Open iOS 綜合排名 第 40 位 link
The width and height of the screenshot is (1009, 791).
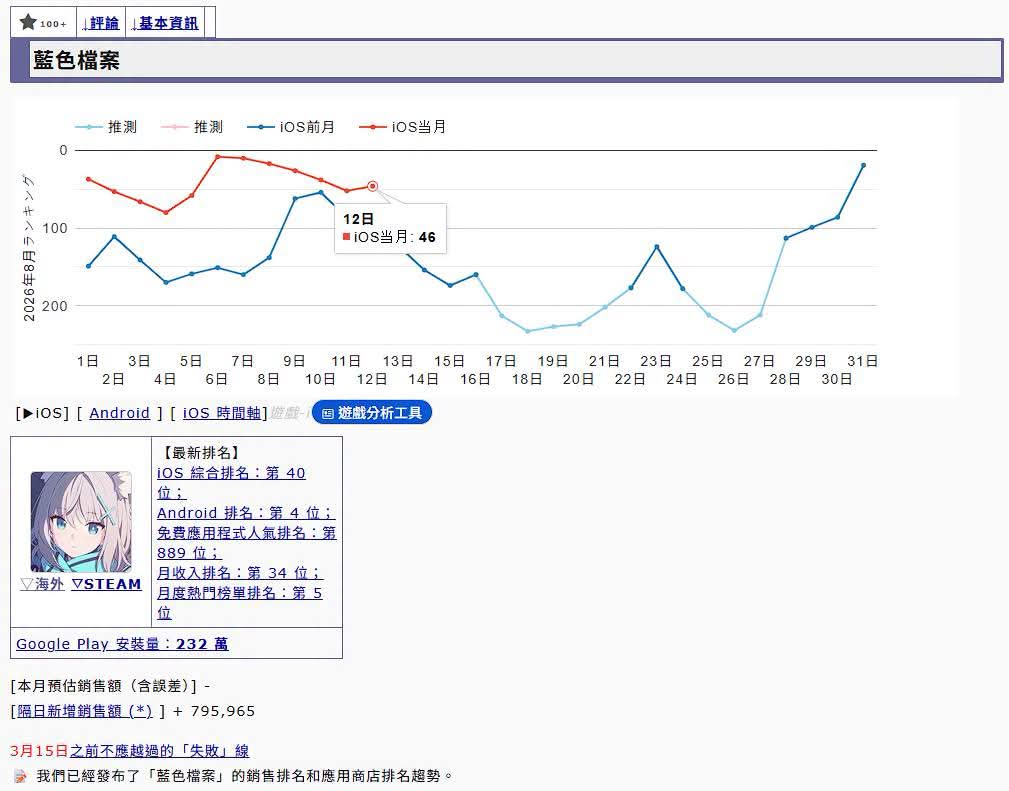(x=231, y=483)
